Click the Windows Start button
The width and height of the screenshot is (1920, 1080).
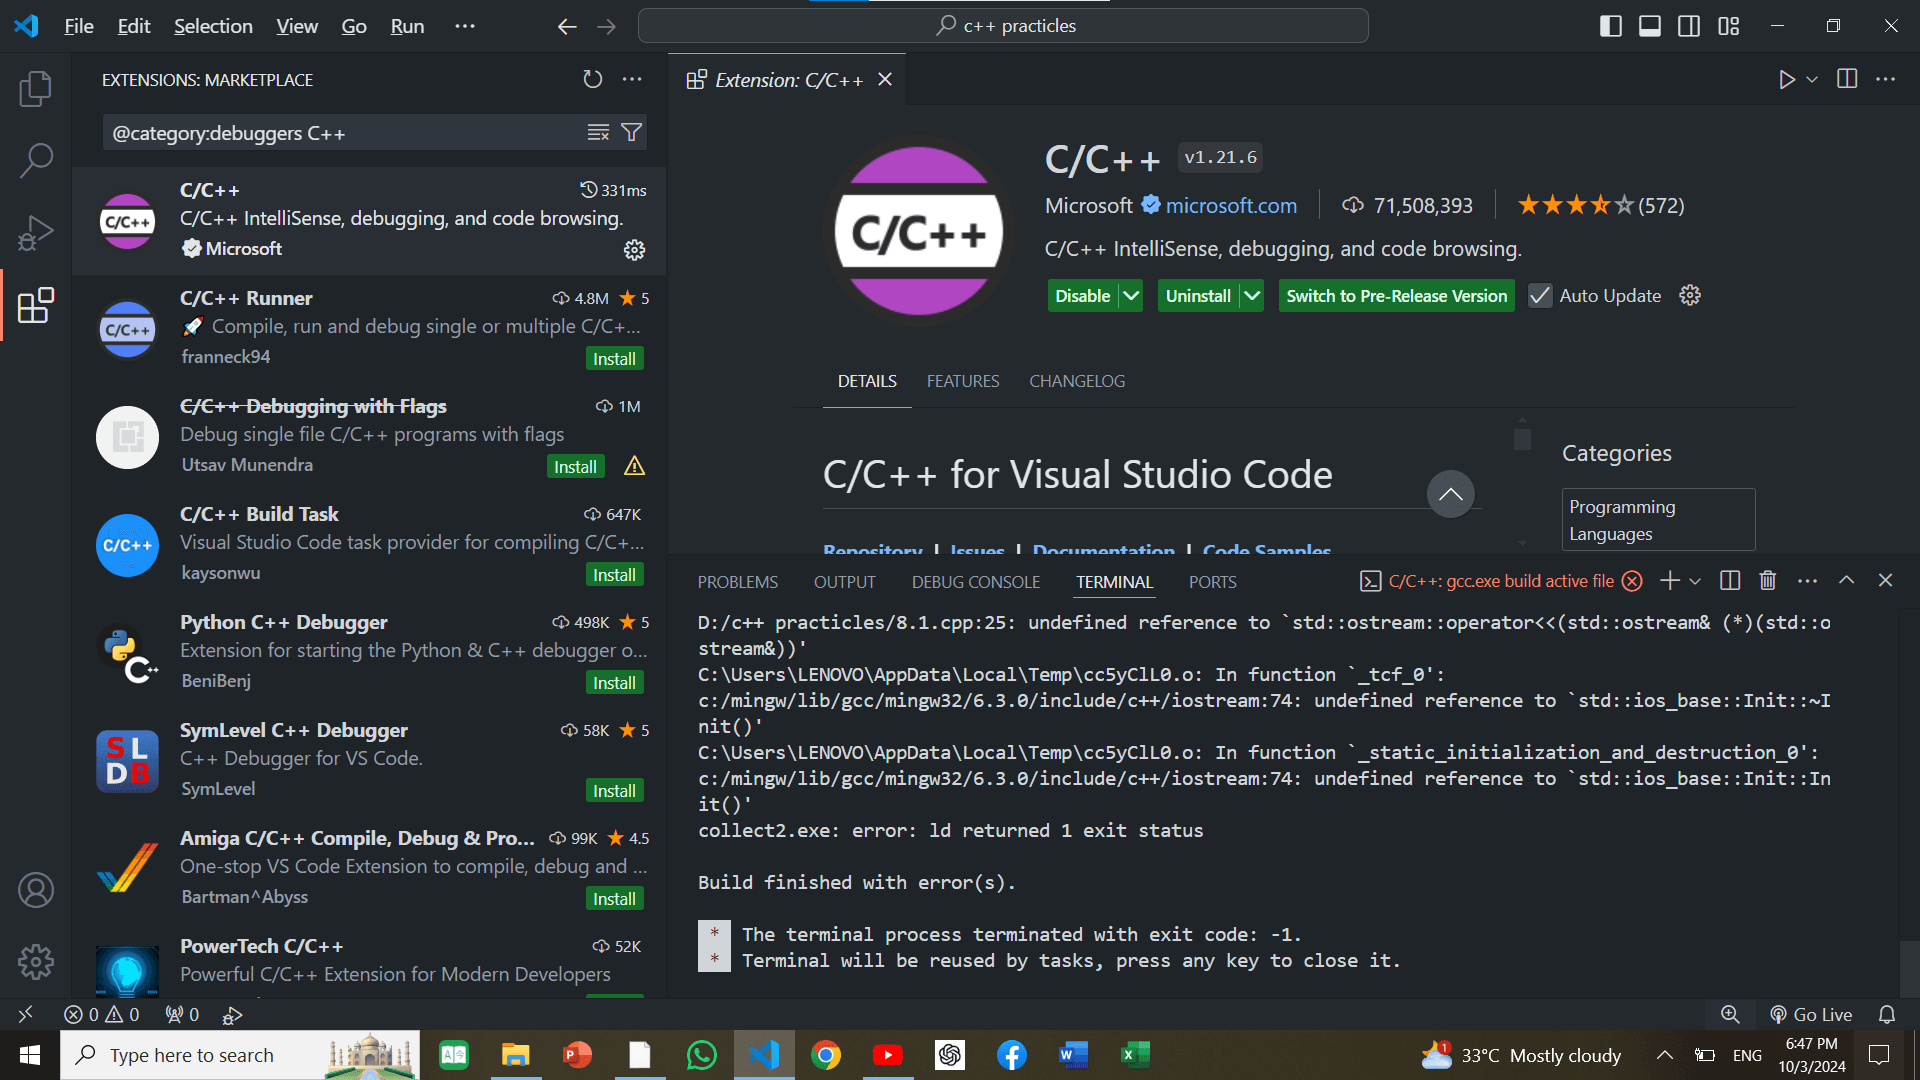coord(30,1055)
